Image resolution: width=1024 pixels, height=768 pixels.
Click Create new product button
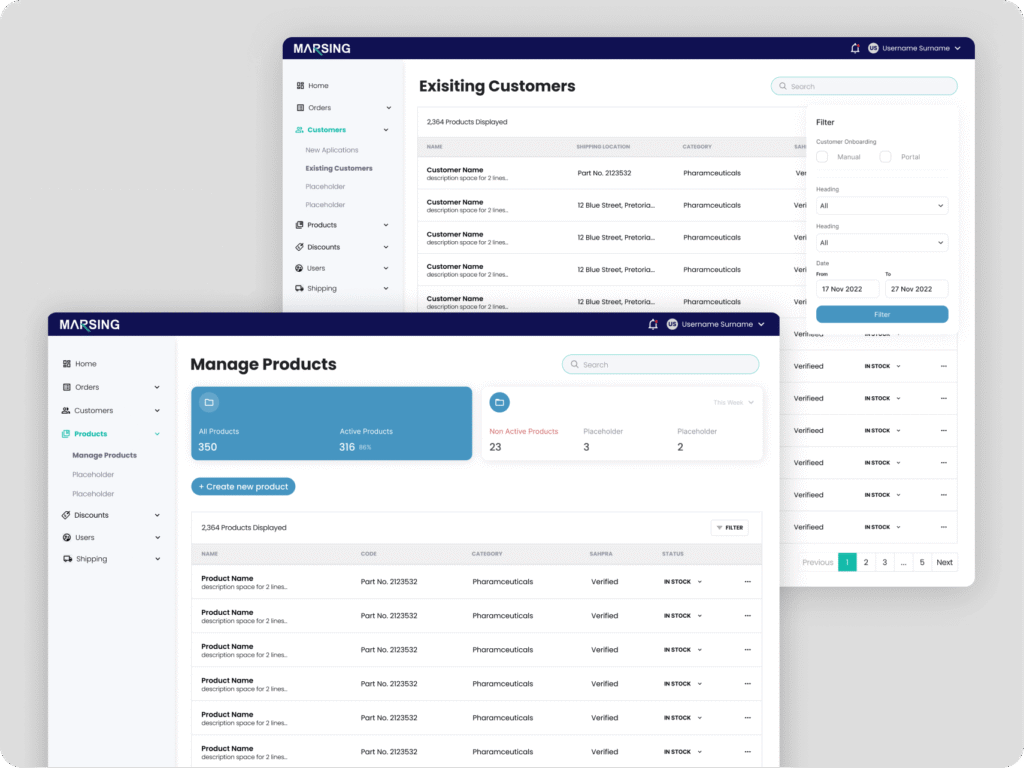point(243,487)
